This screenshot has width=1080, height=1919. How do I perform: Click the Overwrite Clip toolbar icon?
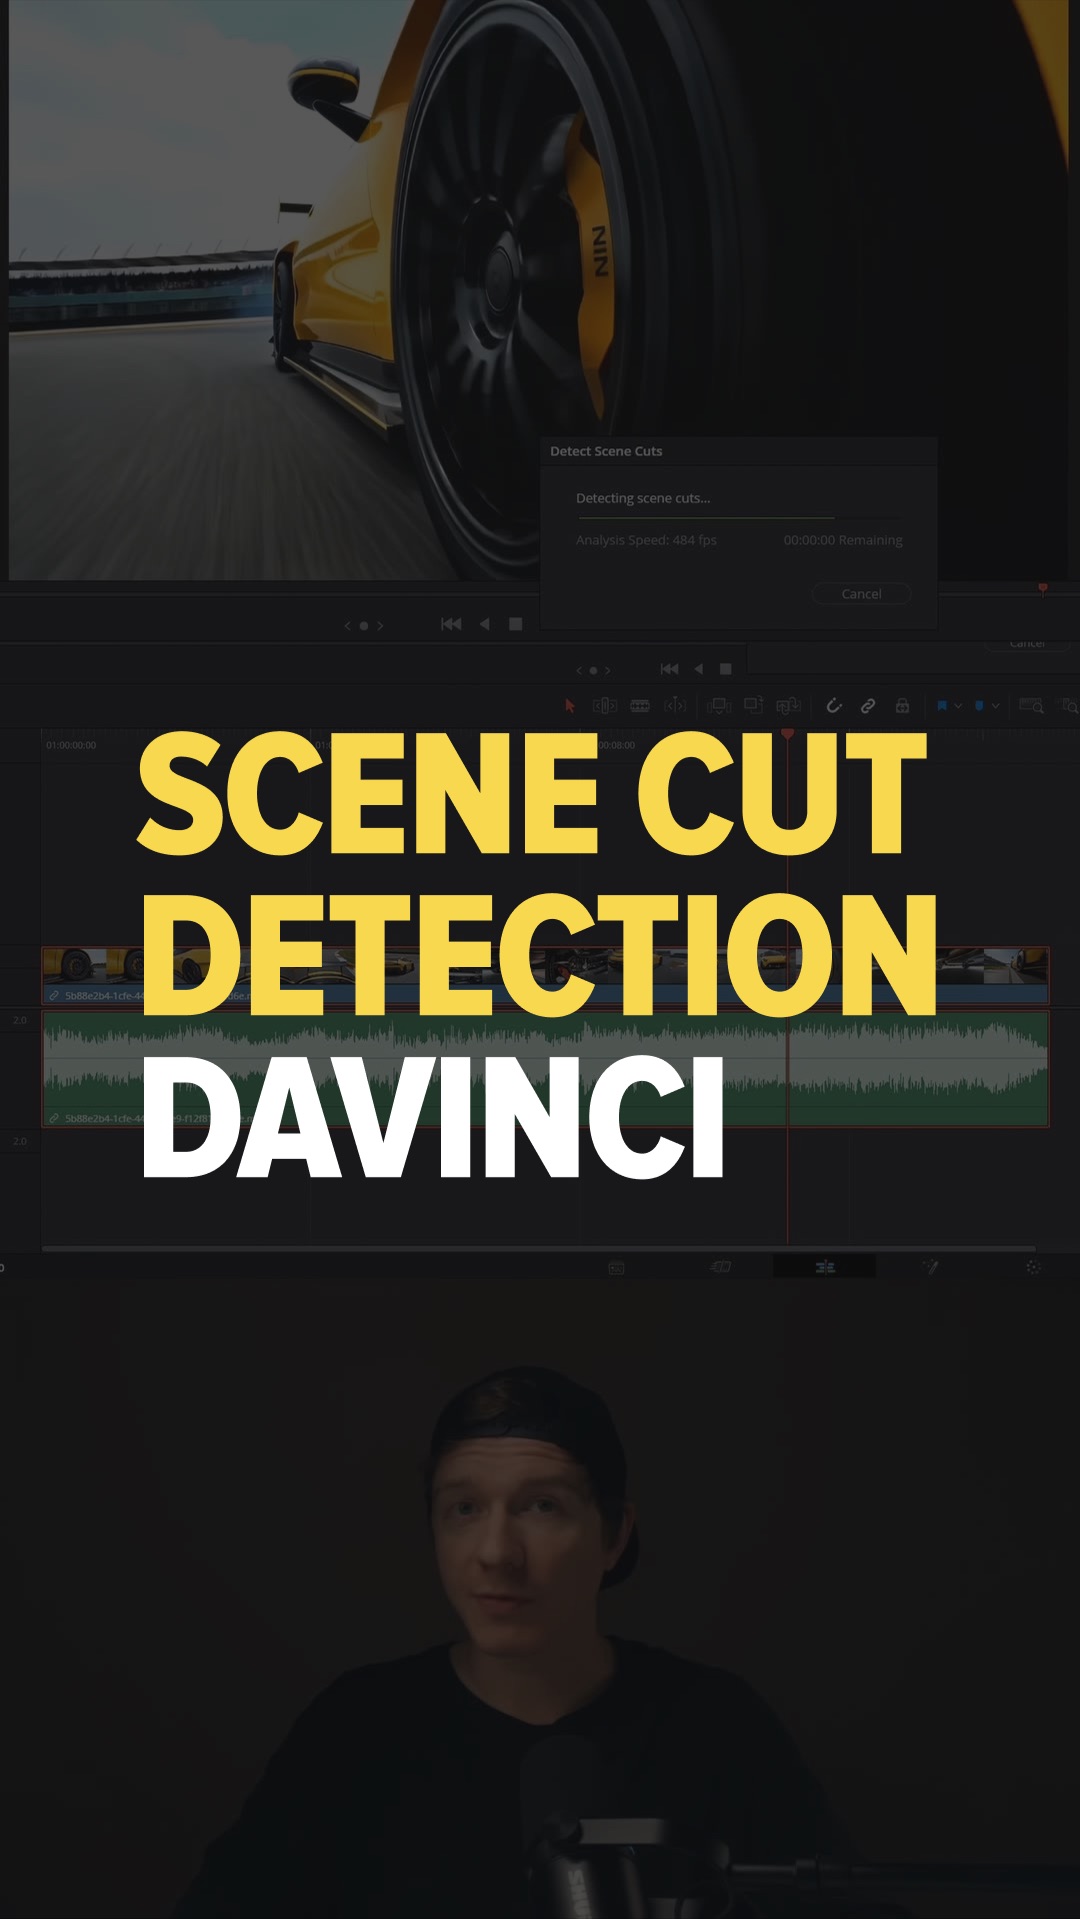click(x=753, y=705)
